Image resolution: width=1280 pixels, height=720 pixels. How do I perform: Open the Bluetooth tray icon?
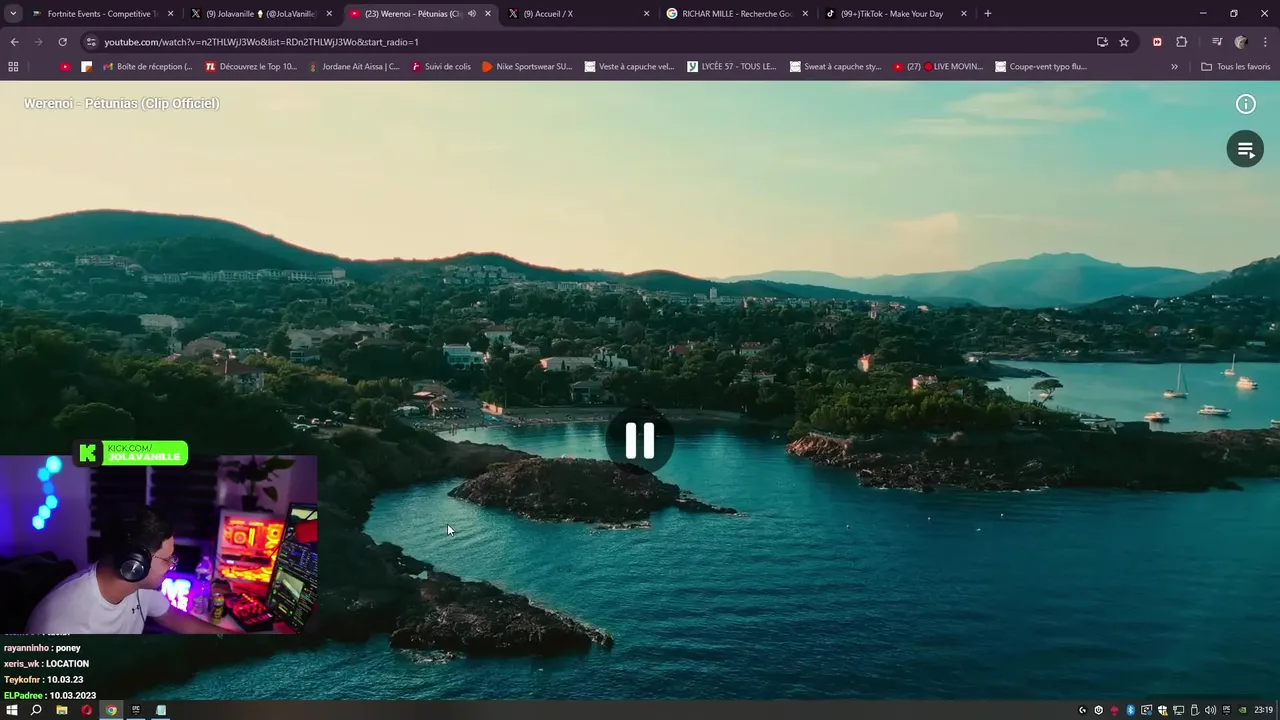tap(1131, 710)
